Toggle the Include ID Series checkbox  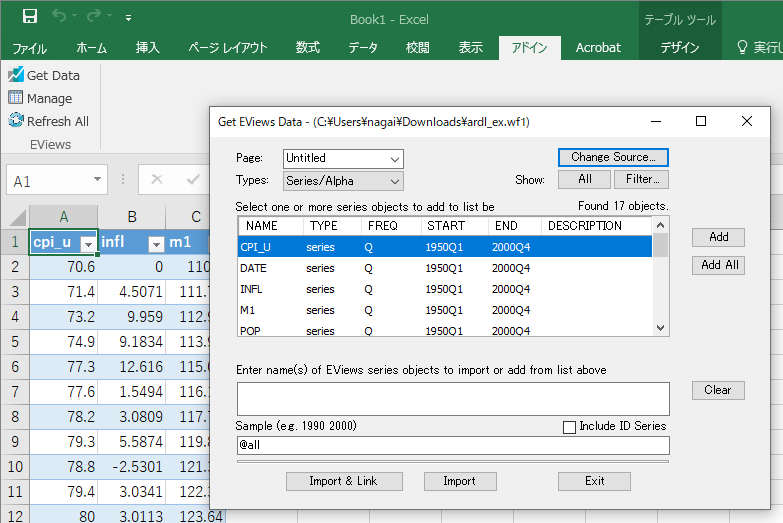click(569, 427)
